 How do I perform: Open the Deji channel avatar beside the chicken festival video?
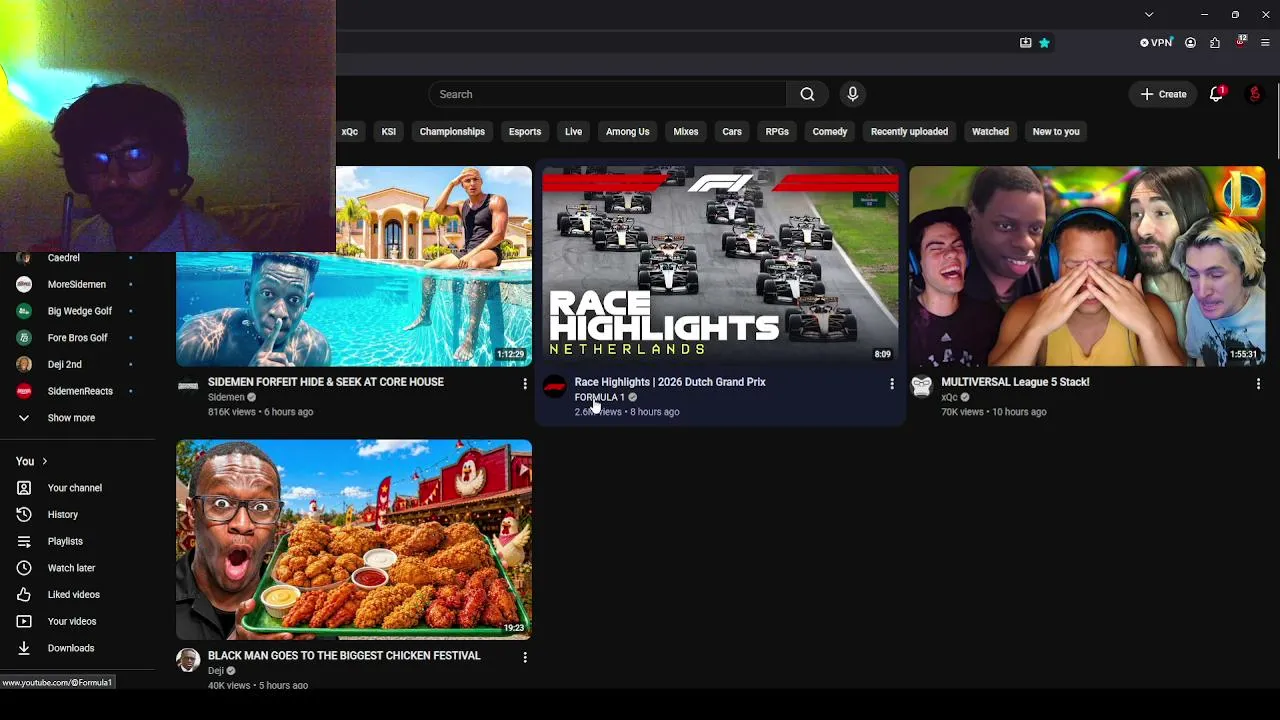pyautogui.click(x=188, y=660)
